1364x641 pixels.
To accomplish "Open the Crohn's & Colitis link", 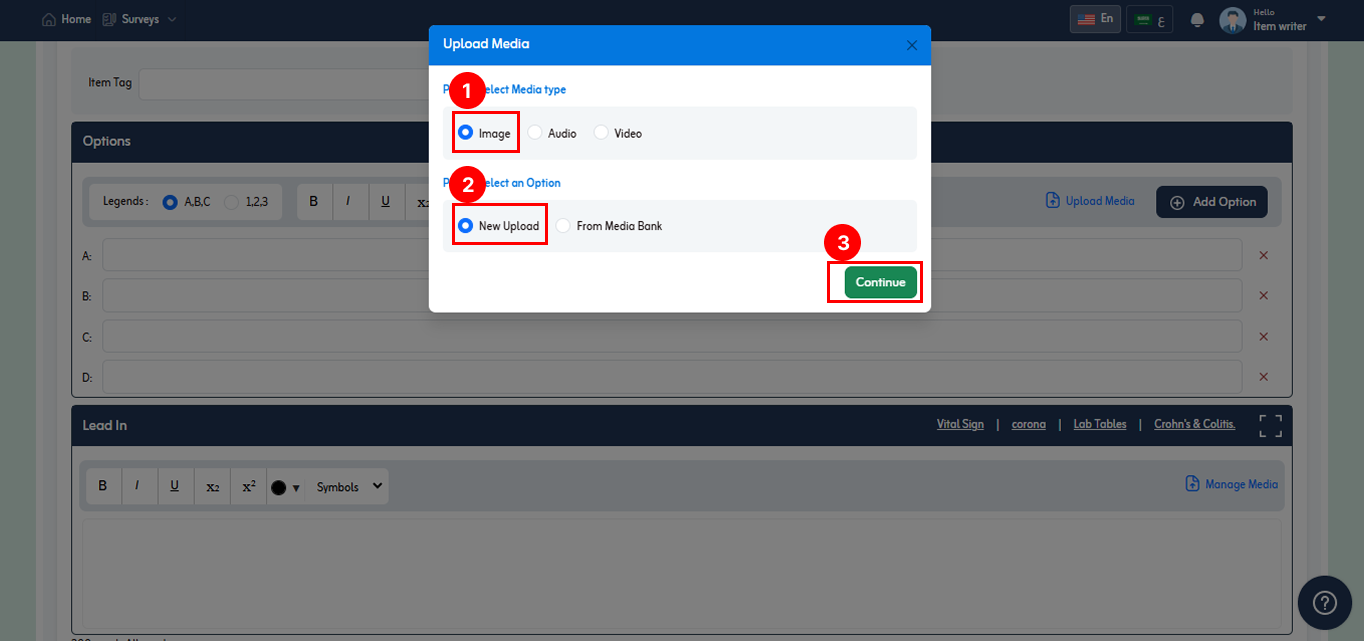I will coord(1194,424).
